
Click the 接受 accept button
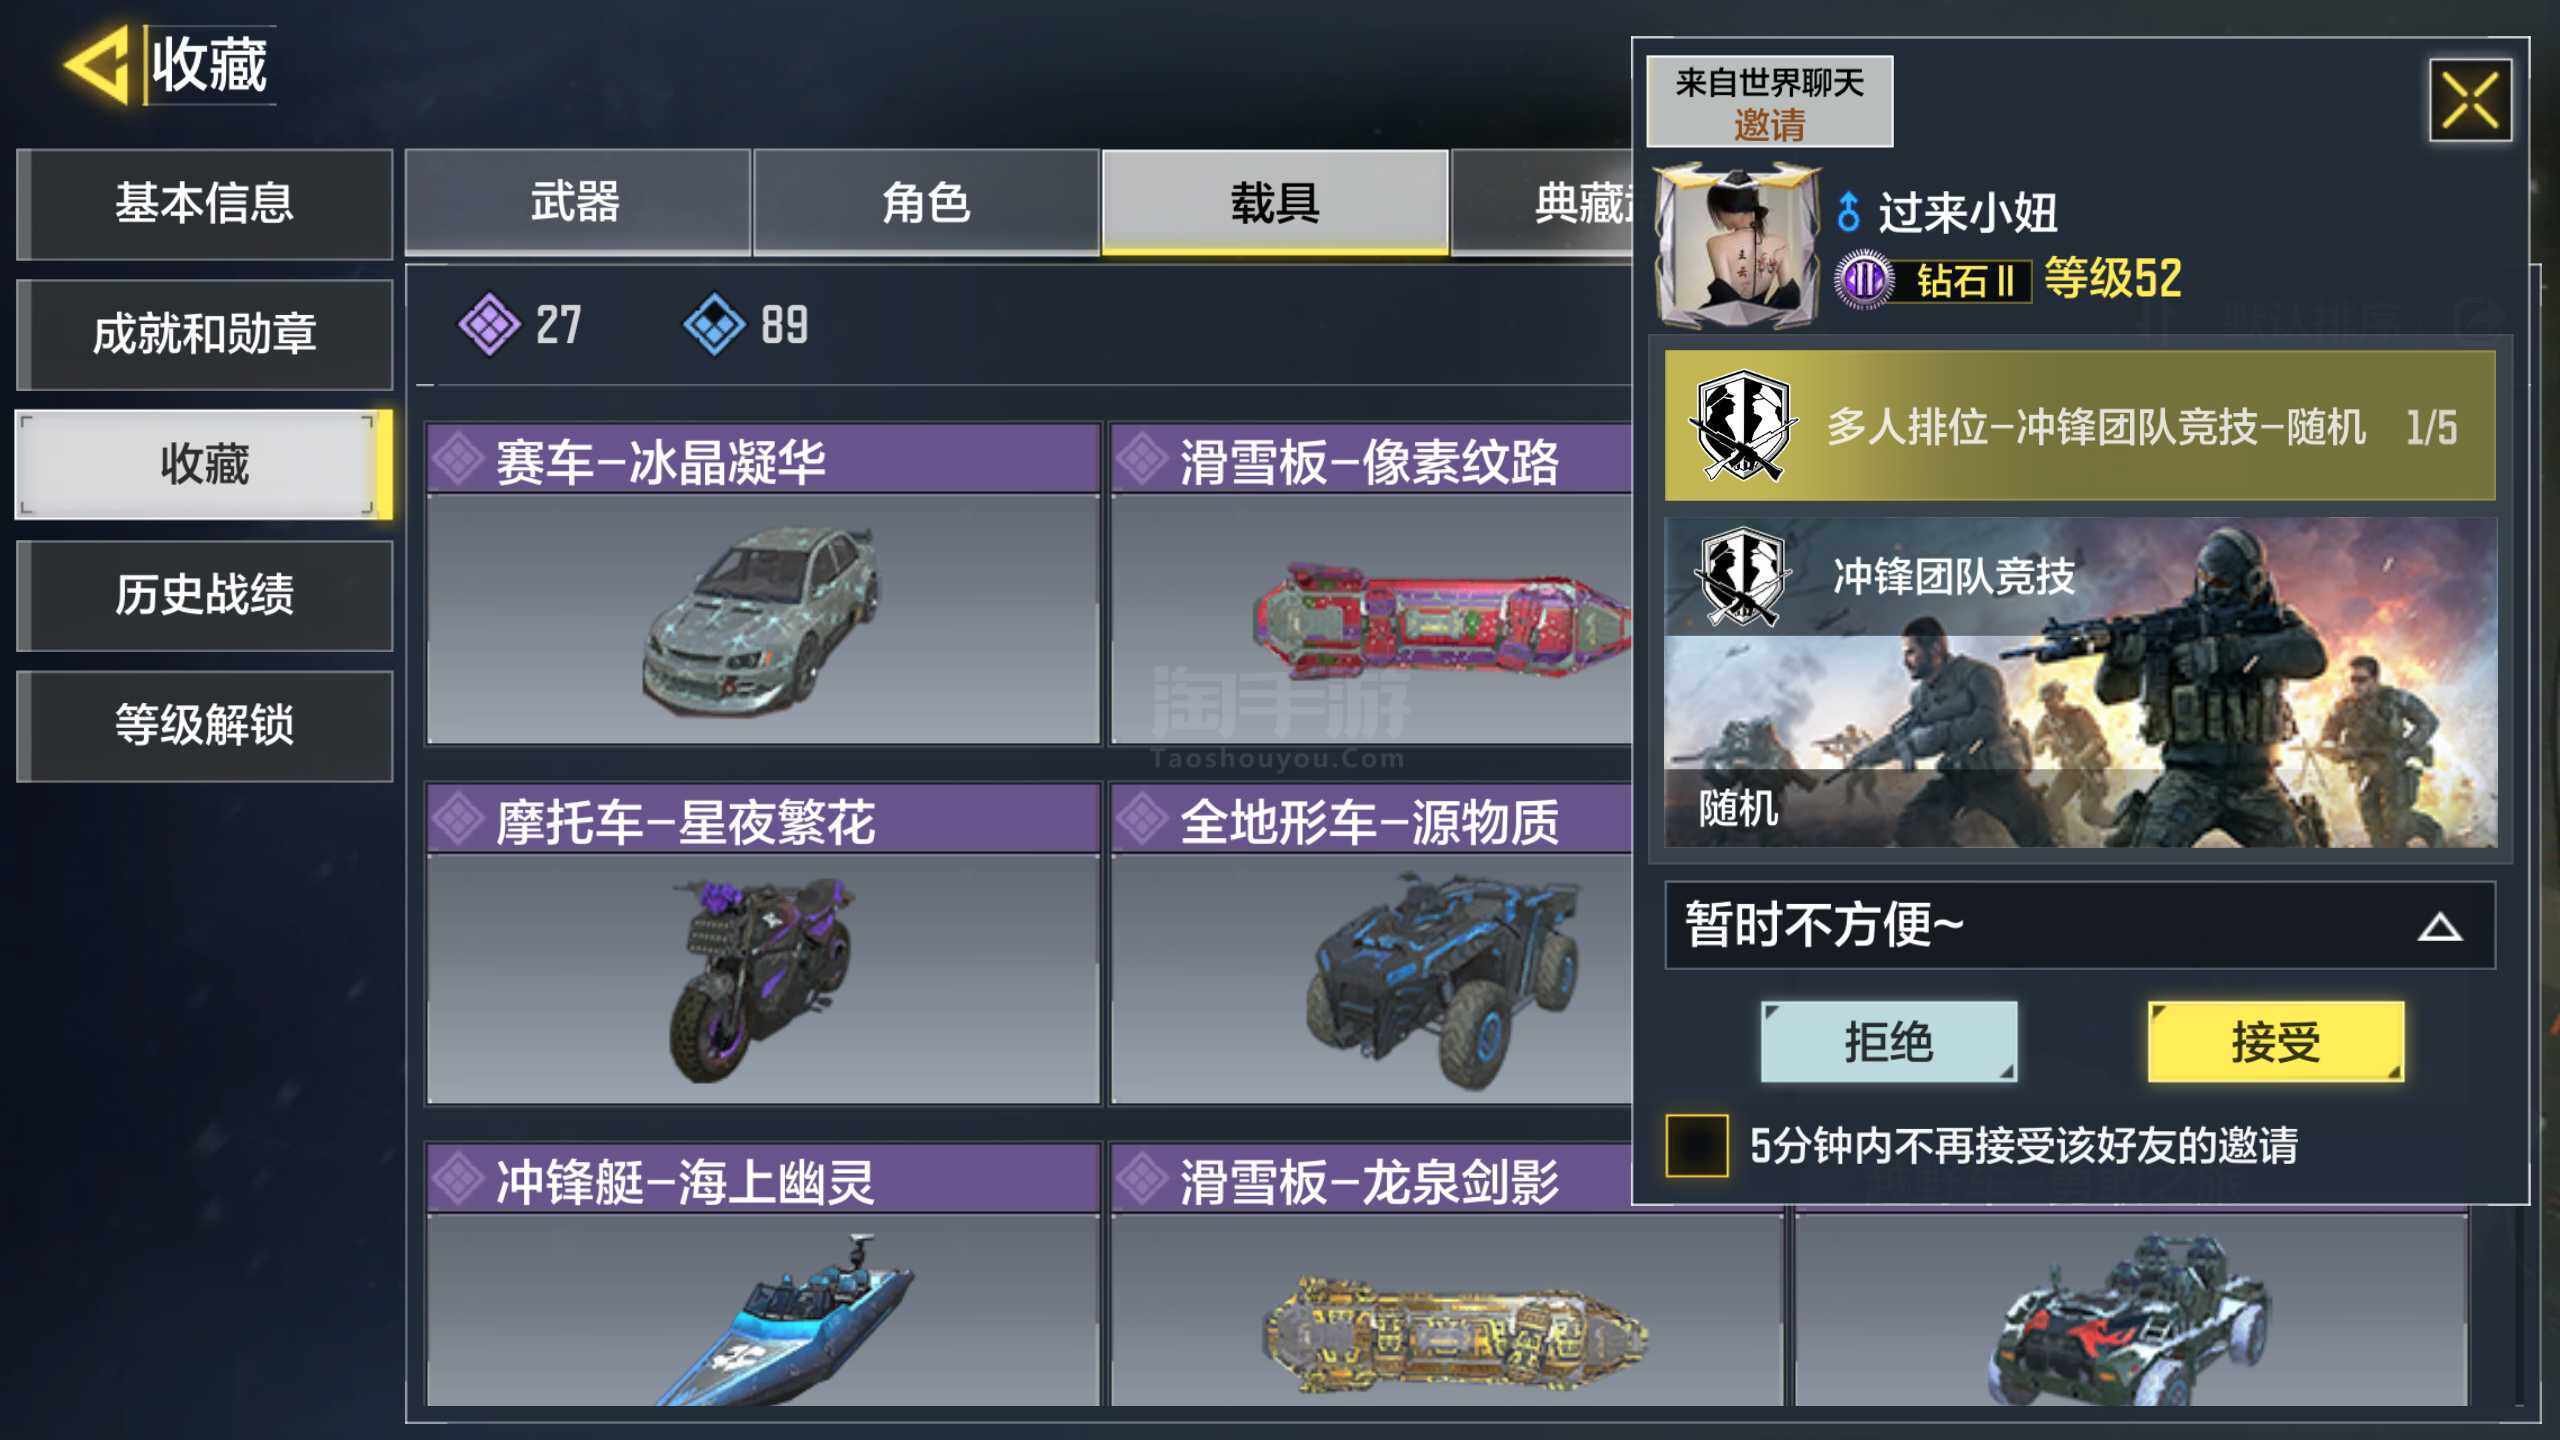pyautogui.click(x=2276, y=1042)
